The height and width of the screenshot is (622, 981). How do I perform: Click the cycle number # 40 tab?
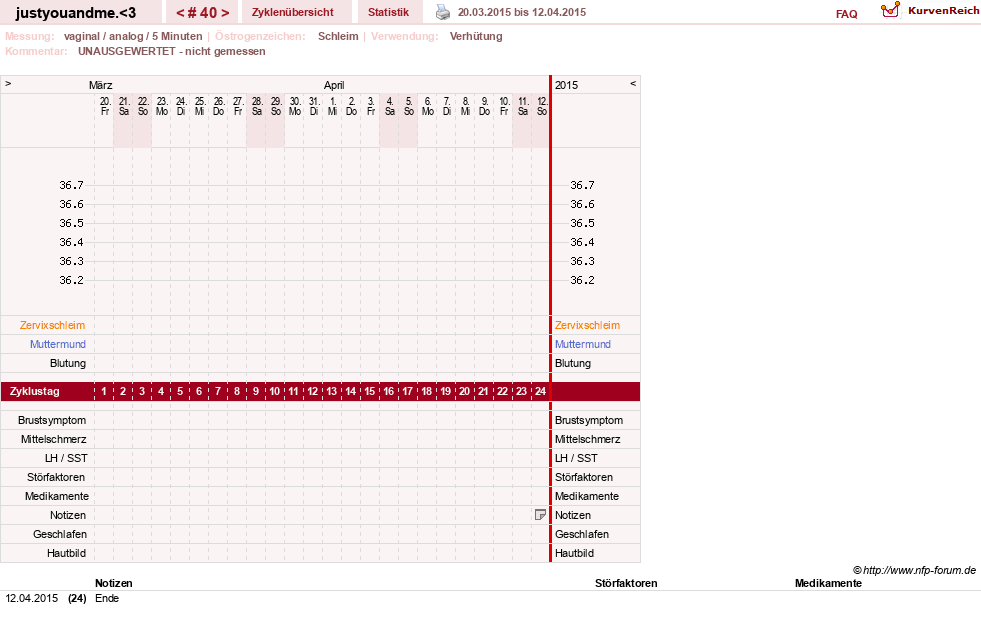(x=203, y=13)
